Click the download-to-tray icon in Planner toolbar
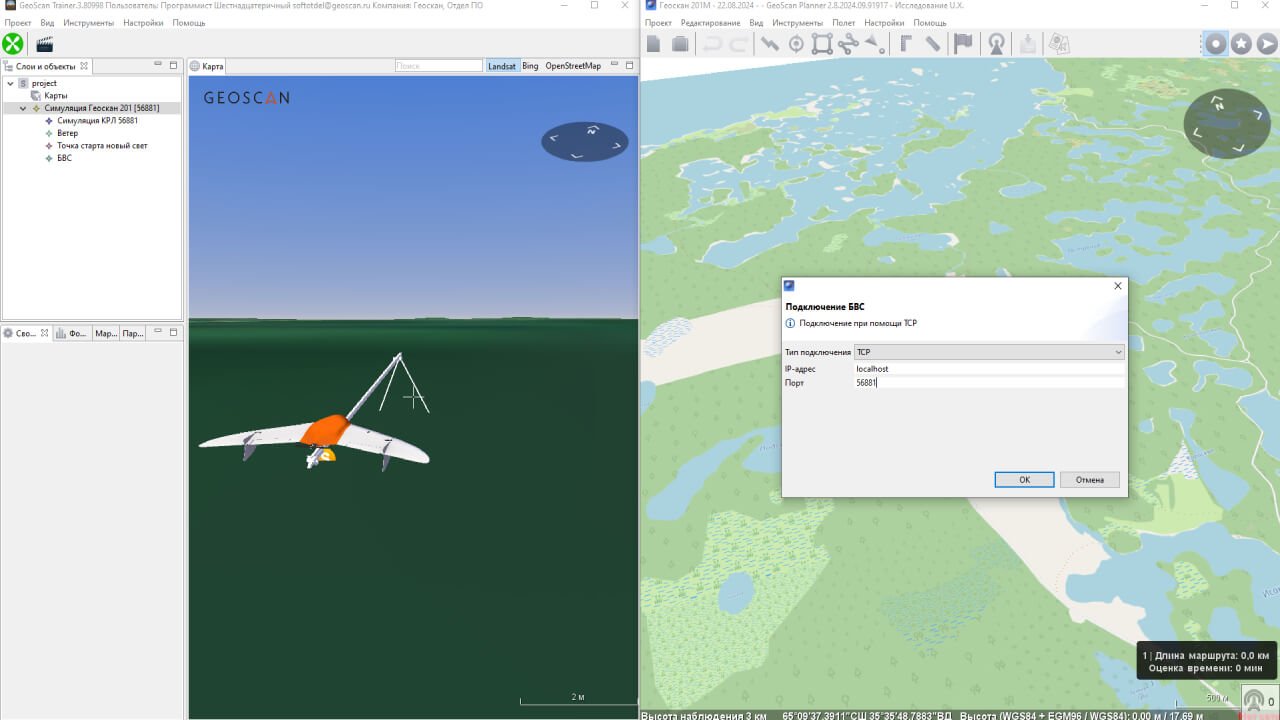The height and width of the screenshot is (720, 1280). (x=1027, y=43)
